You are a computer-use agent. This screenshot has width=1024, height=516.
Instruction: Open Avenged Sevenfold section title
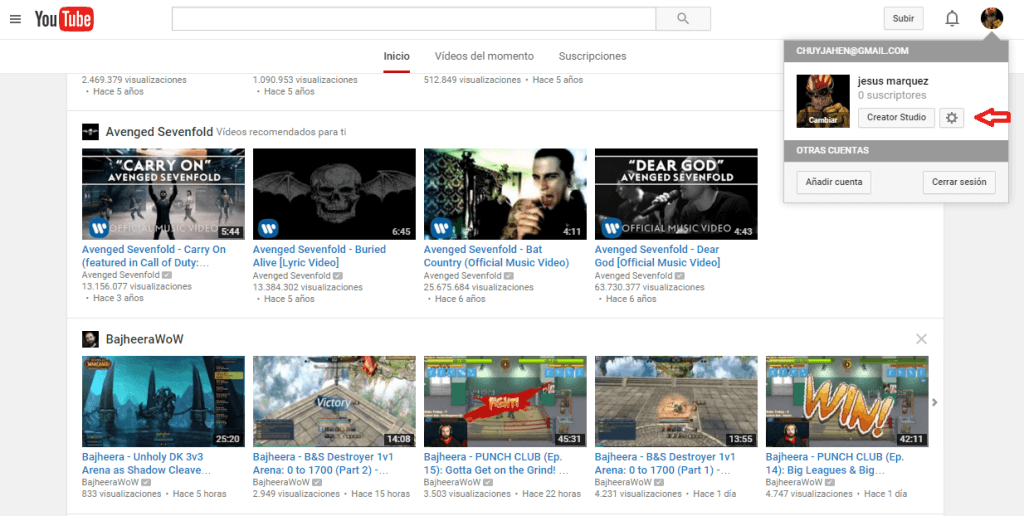(159, 132)
